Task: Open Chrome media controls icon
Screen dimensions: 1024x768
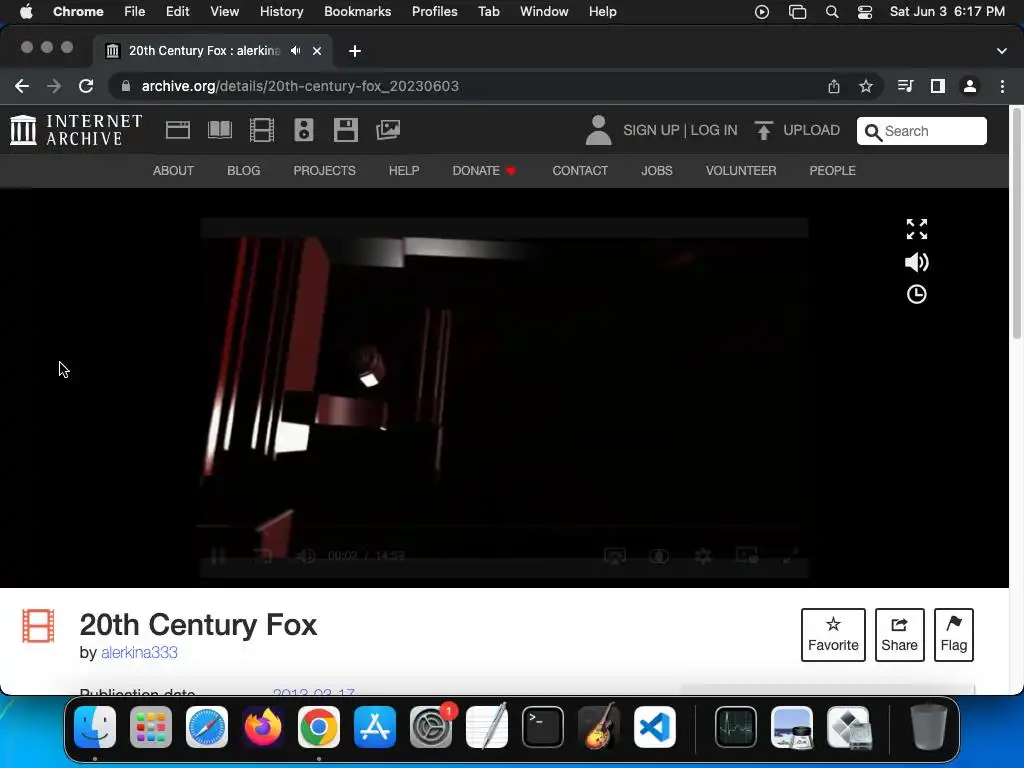Action: (905, 86)
